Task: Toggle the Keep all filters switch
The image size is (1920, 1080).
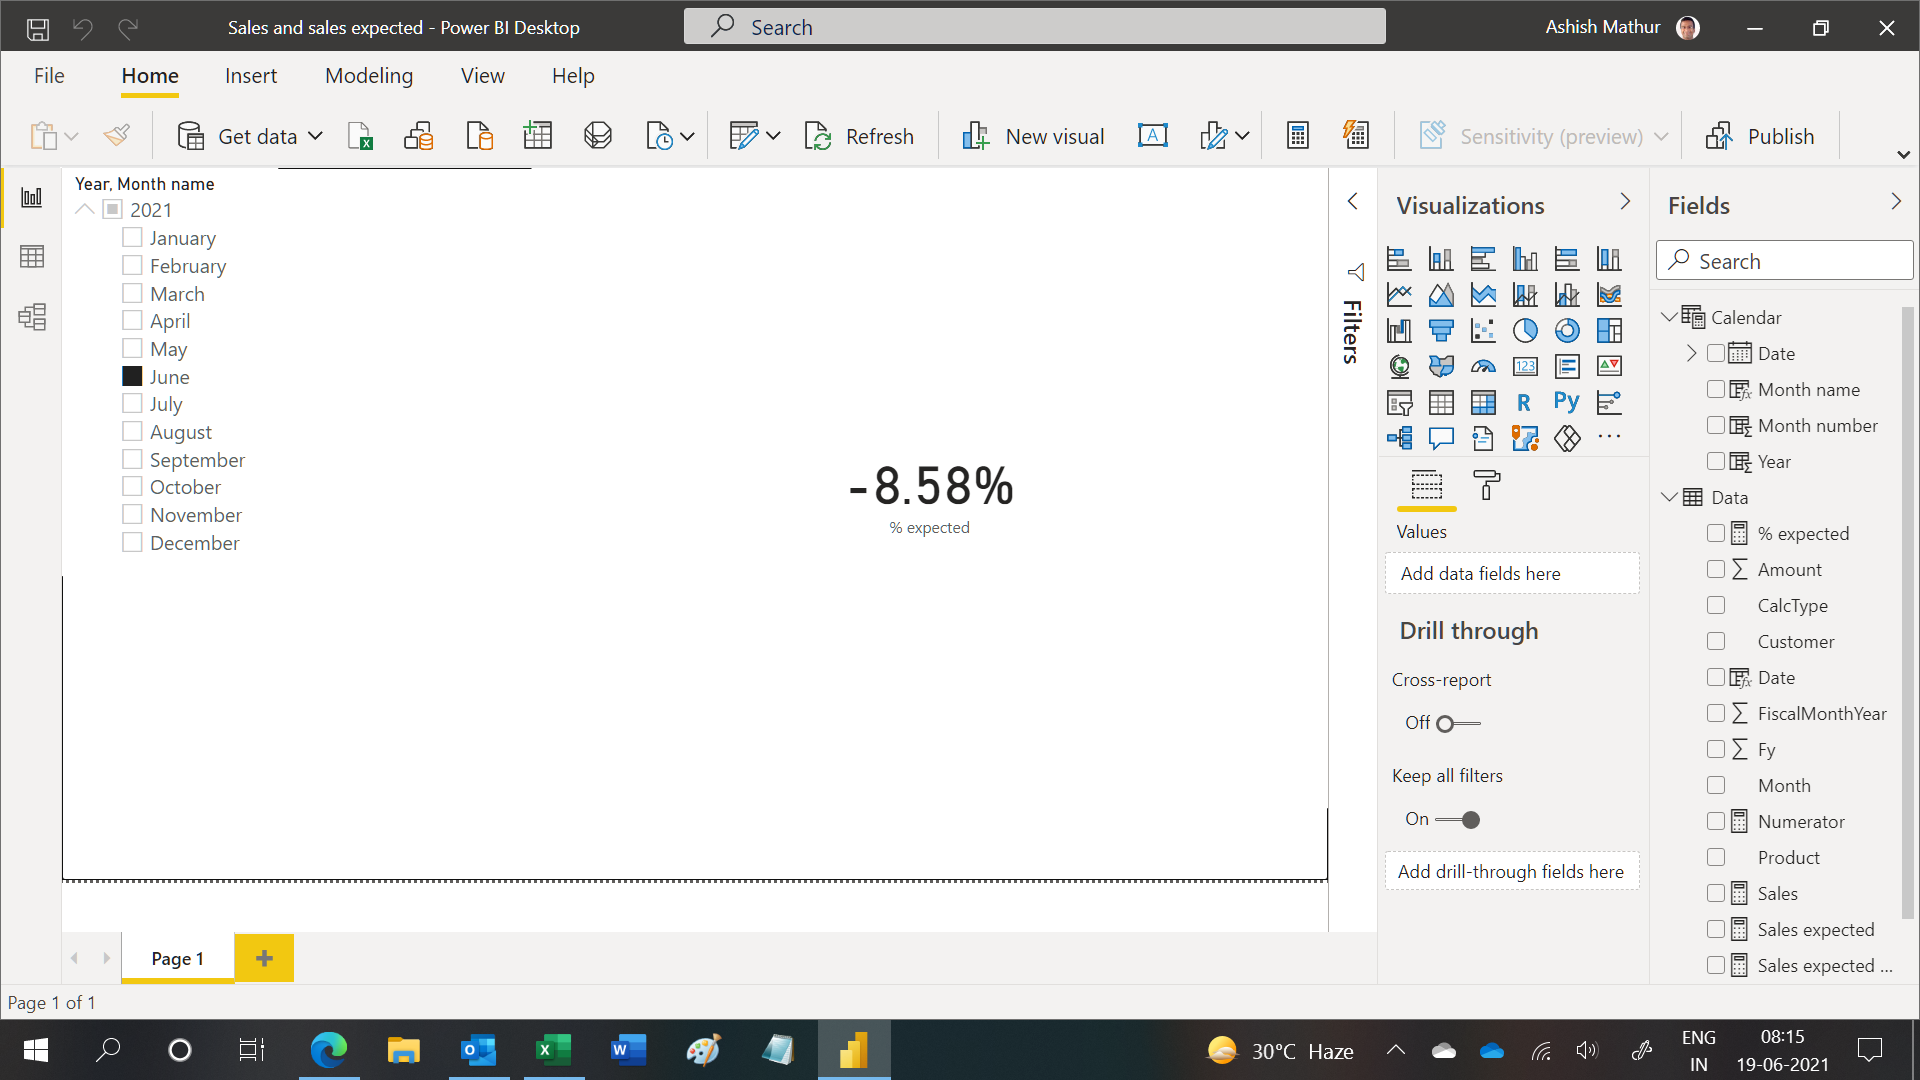Action: point(1457,819)
